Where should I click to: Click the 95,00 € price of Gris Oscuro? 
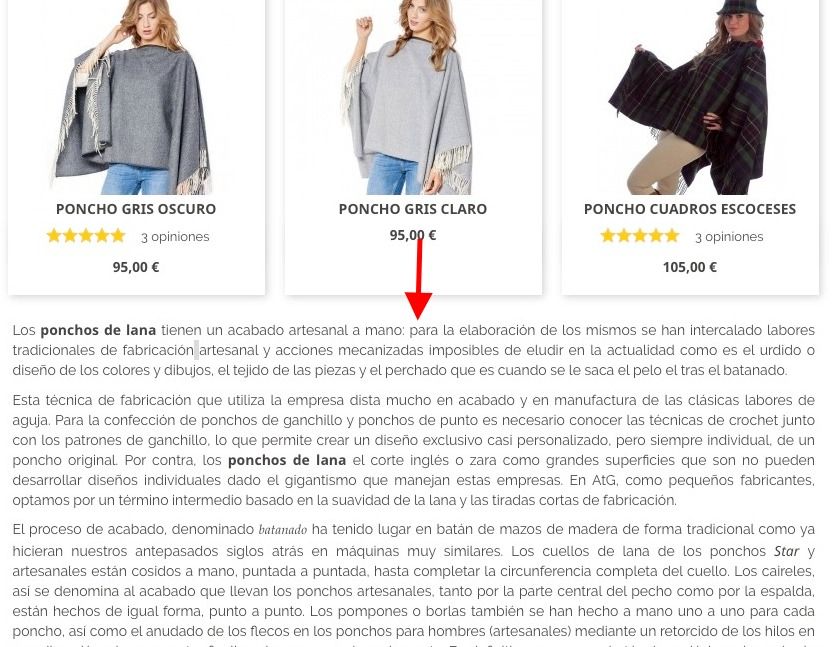coord(136,267)
